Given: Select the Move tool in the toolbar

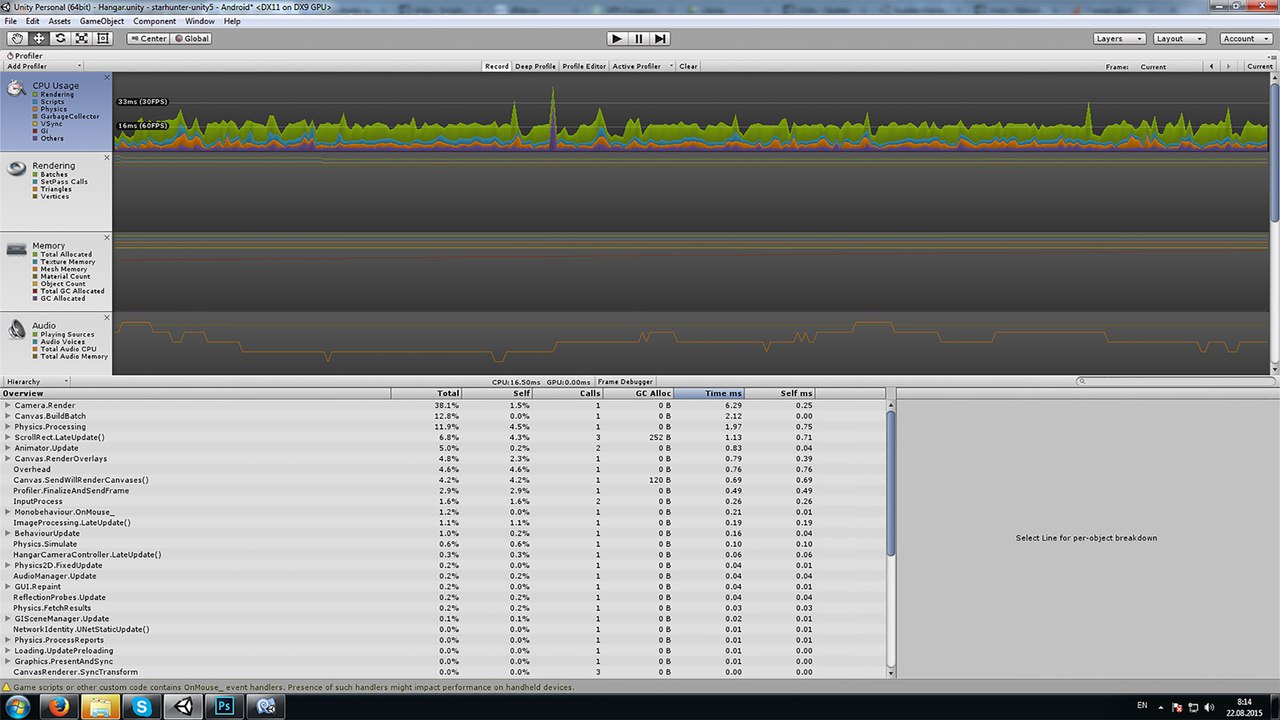Looking at the screenshot, I should pos(37,38).
